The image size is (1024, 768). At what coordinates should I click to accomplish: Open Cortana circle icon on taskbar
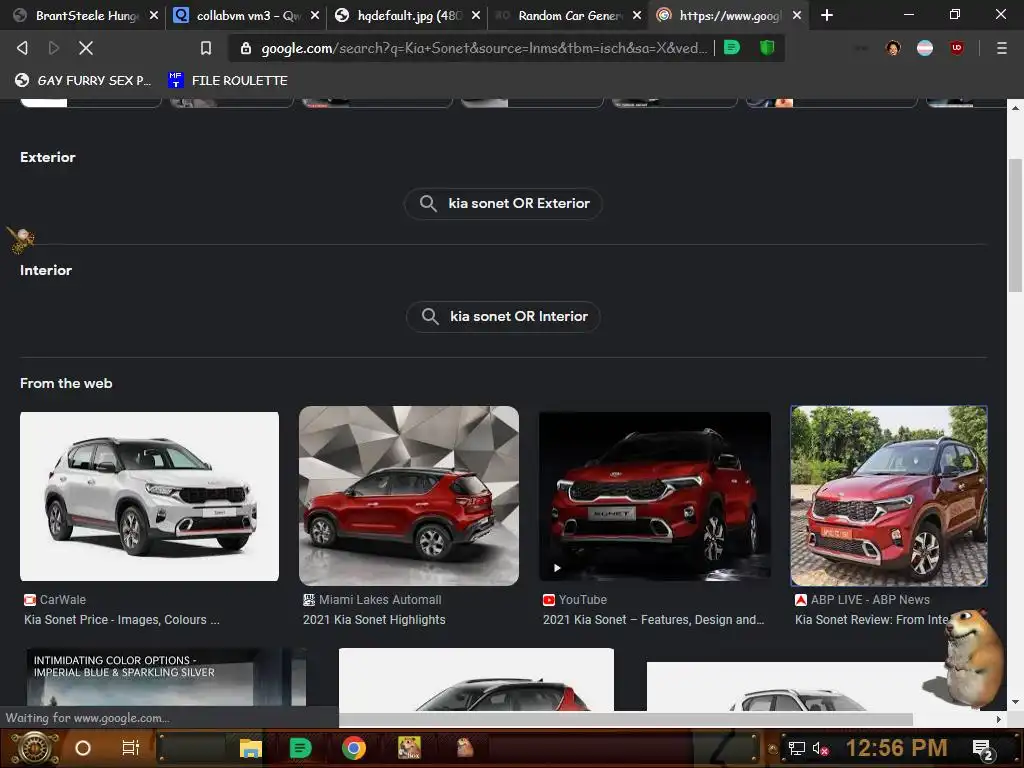coord(83,748)
